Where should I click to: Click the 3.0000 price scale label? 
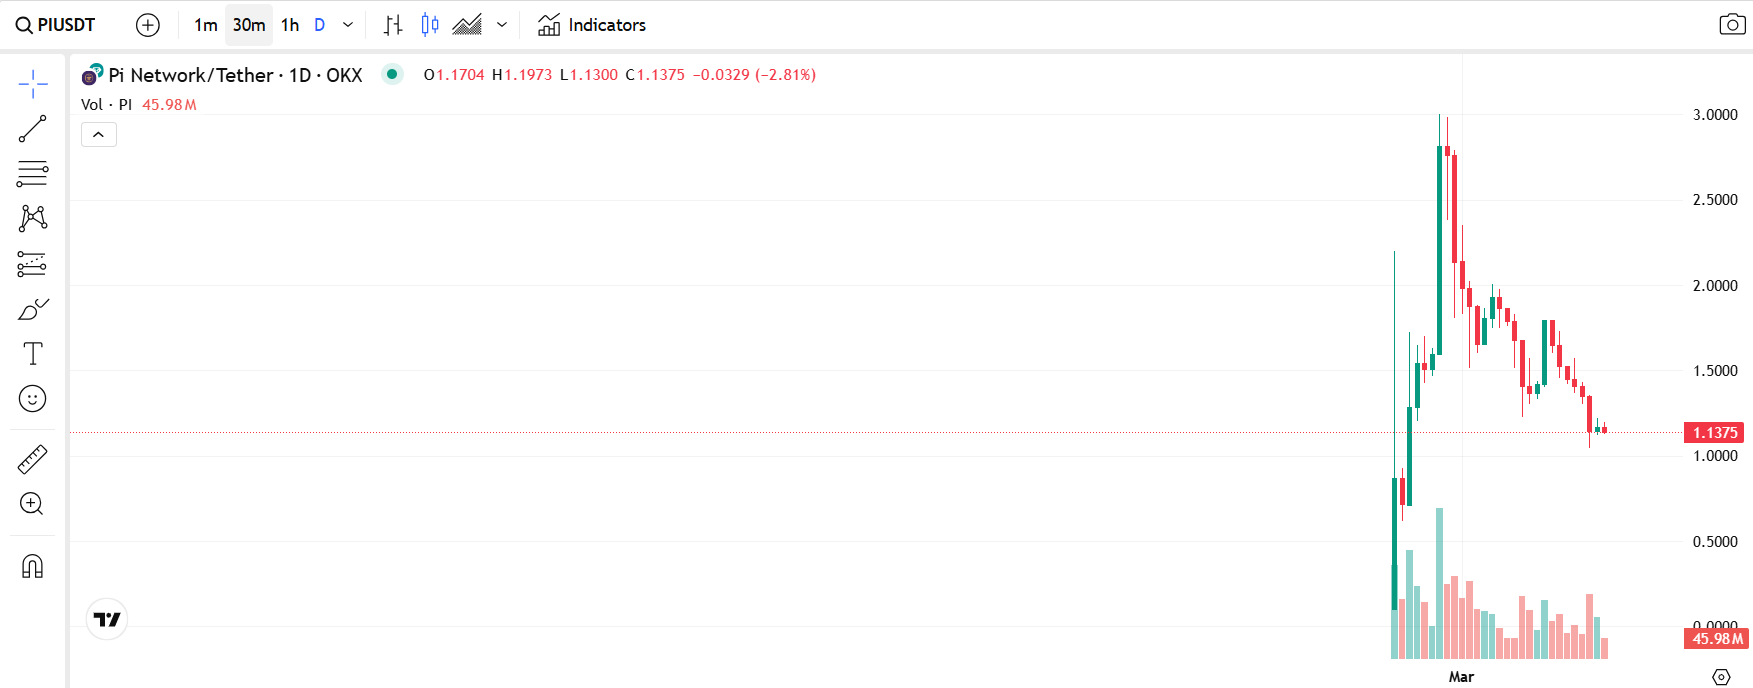pos(1715,115)
